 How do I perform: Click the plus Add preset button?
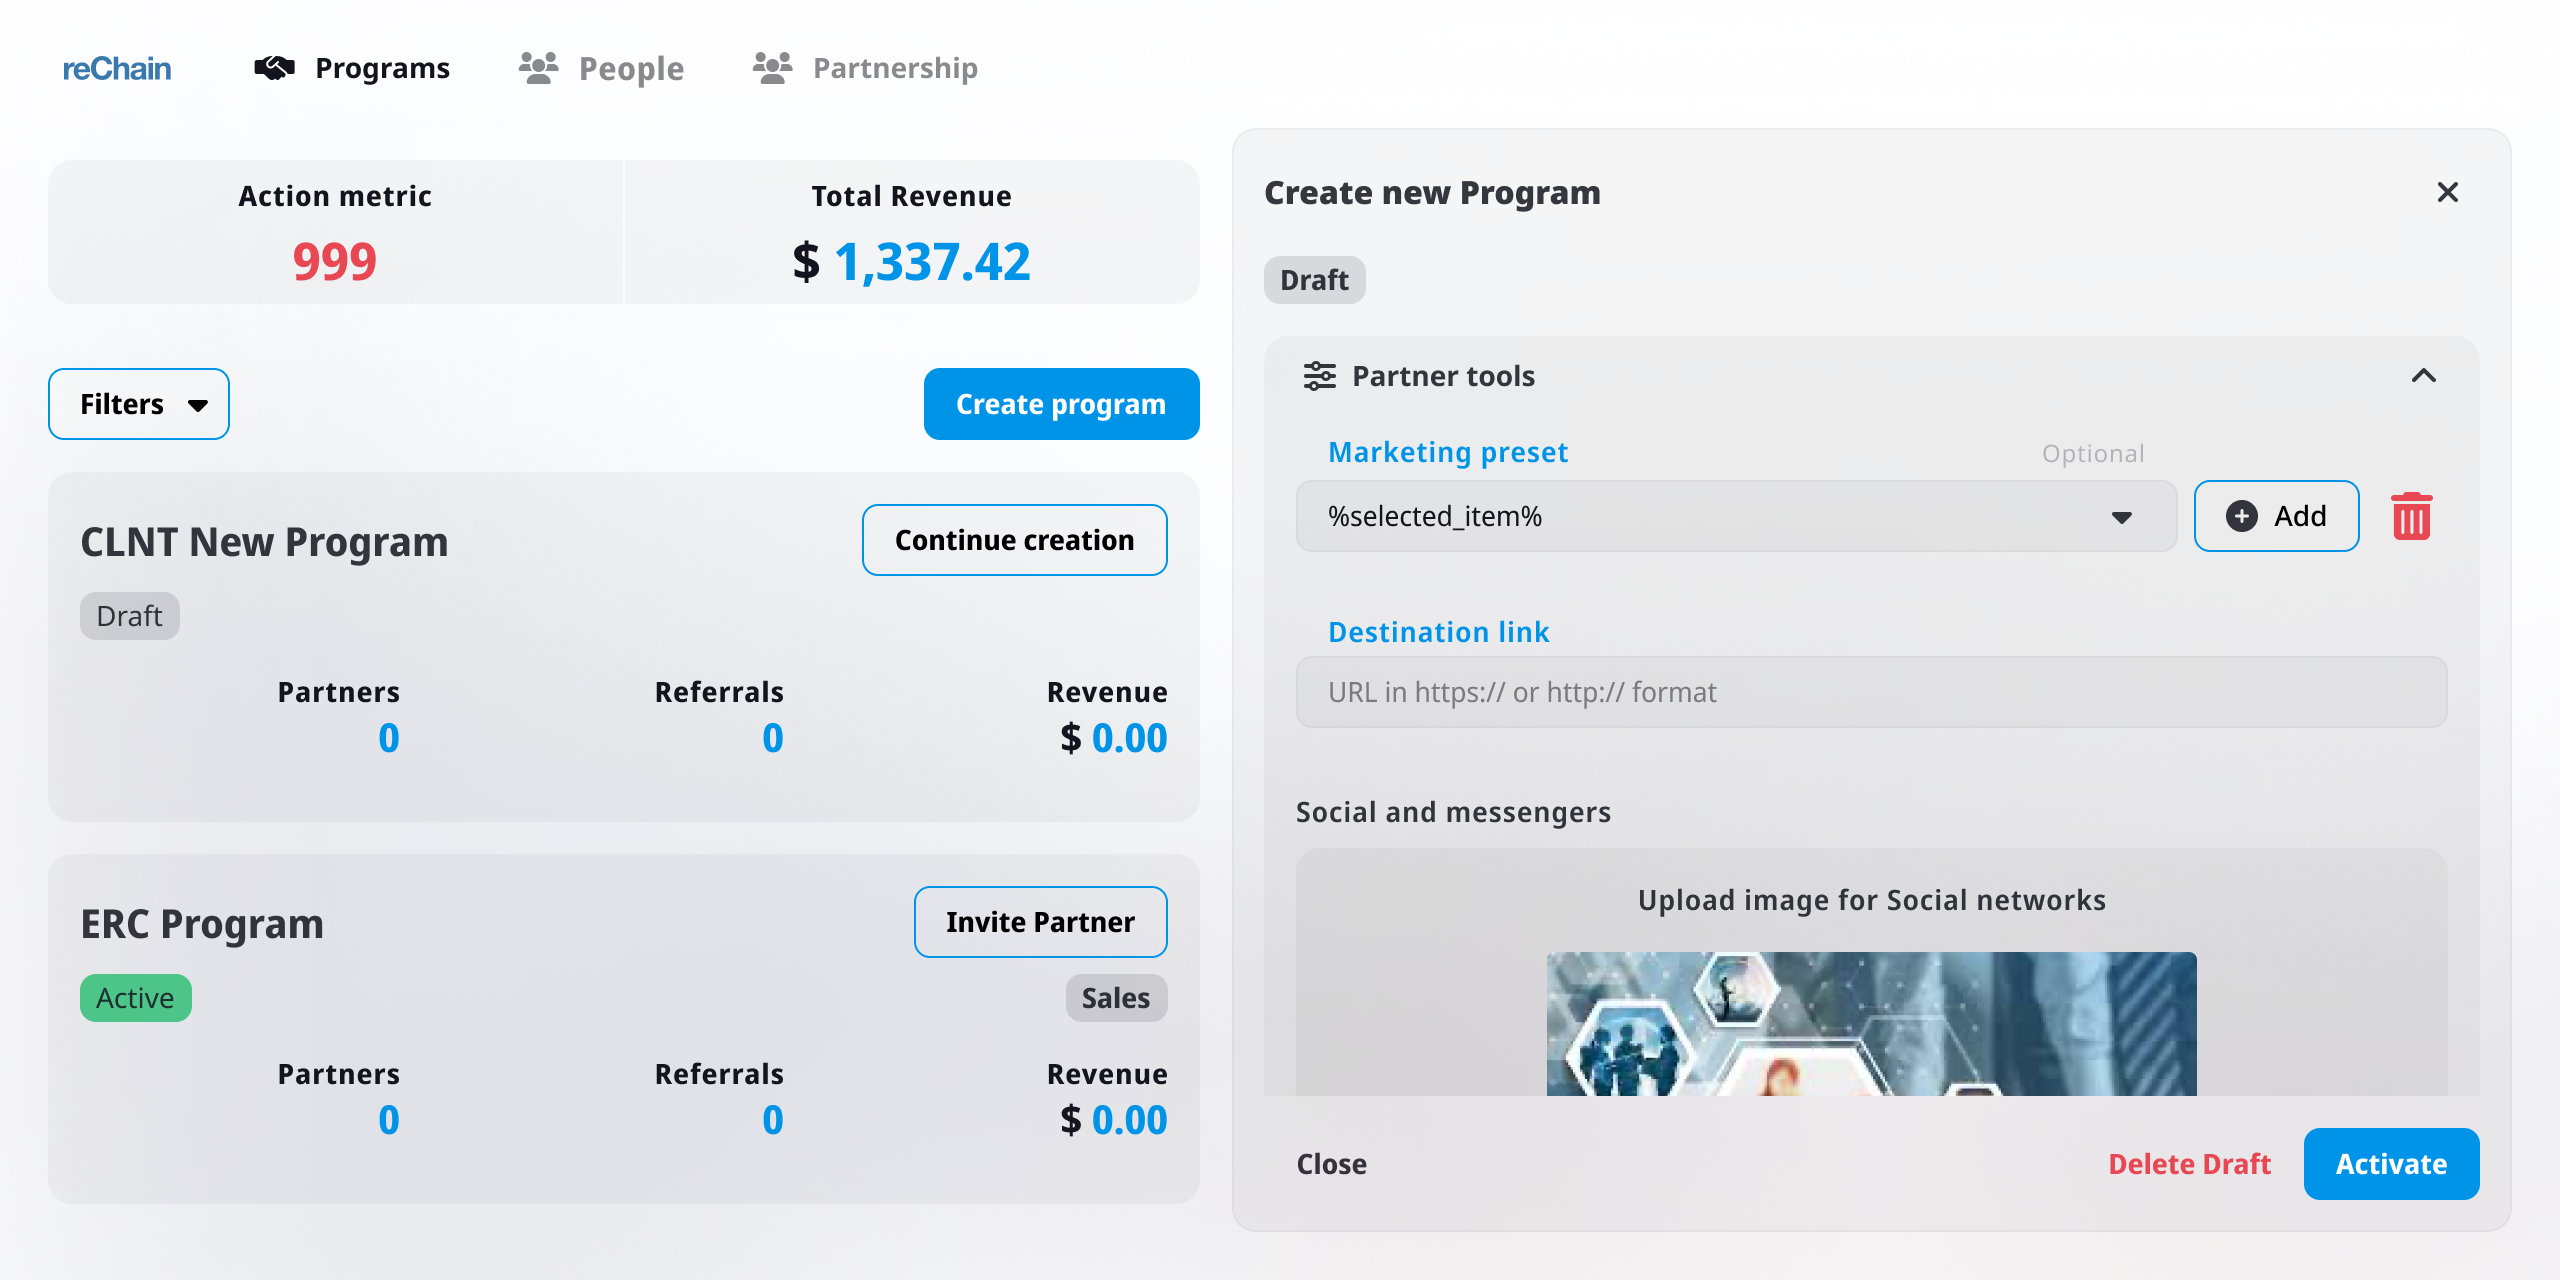pyautogui.click(x=2276, y=516)
